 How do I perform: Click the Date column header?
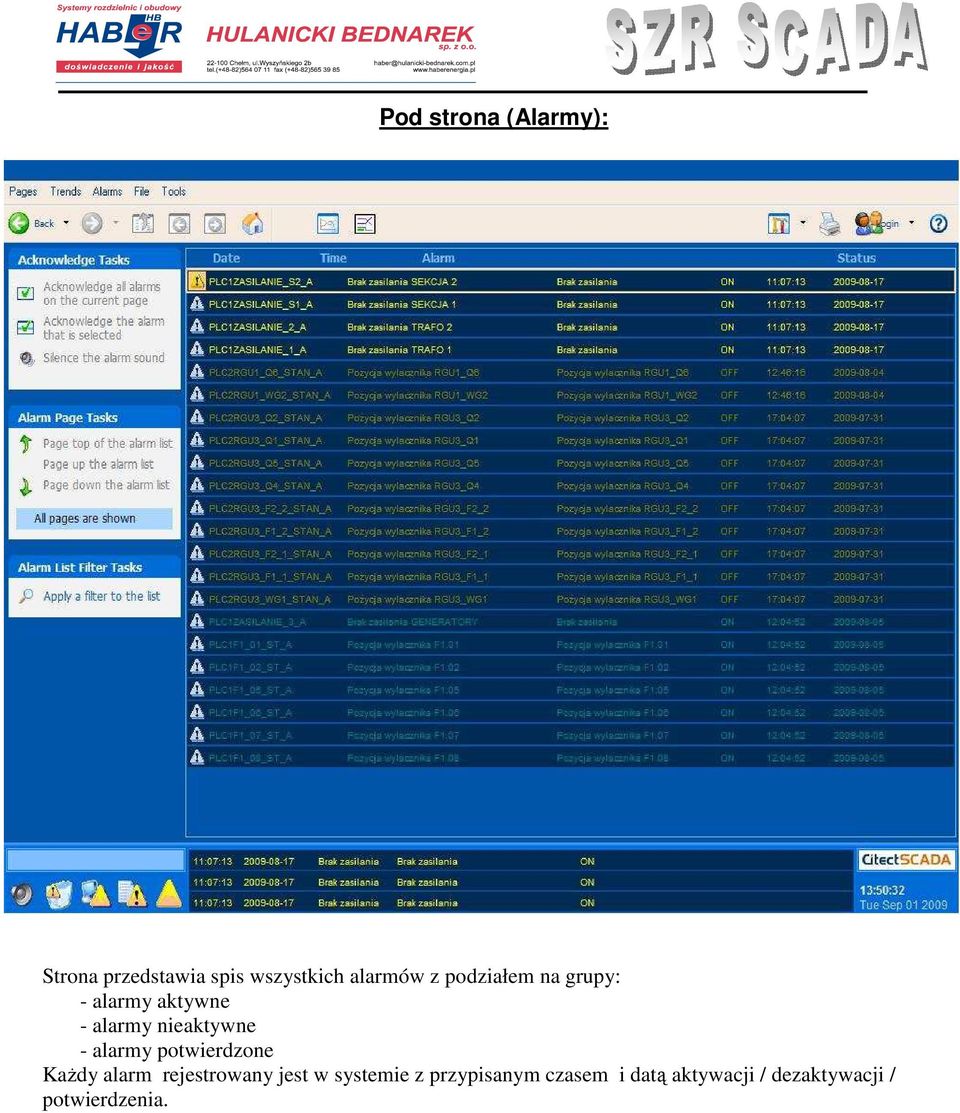pos(226,258)
